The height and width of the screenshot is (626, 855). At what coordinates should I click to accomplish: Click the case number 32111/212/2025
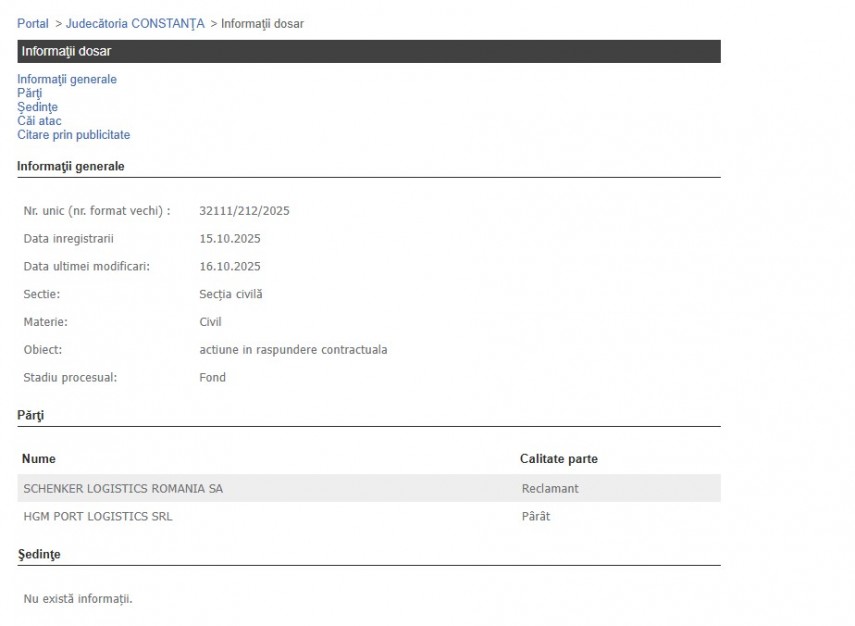click(x=244, y=211)
